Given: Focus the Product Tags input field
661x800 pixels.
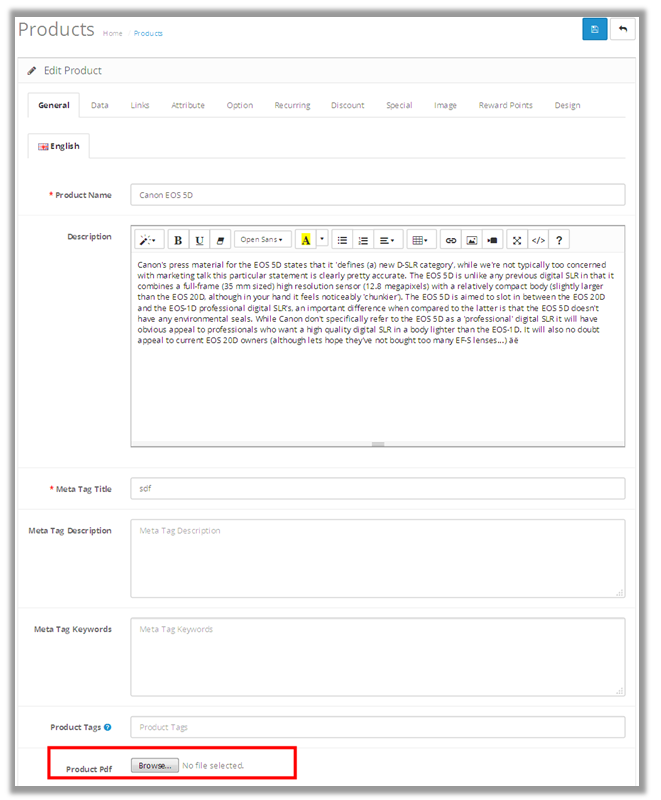Looking at the screenshot, I should point(377,727).
